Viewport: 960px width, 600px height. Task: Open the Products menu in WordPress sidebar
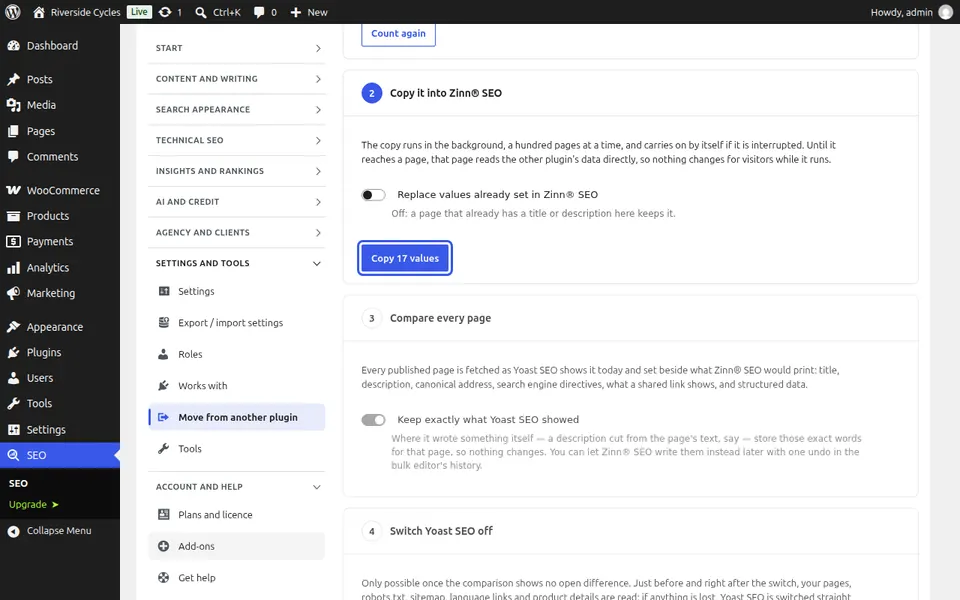click(60, 216)
